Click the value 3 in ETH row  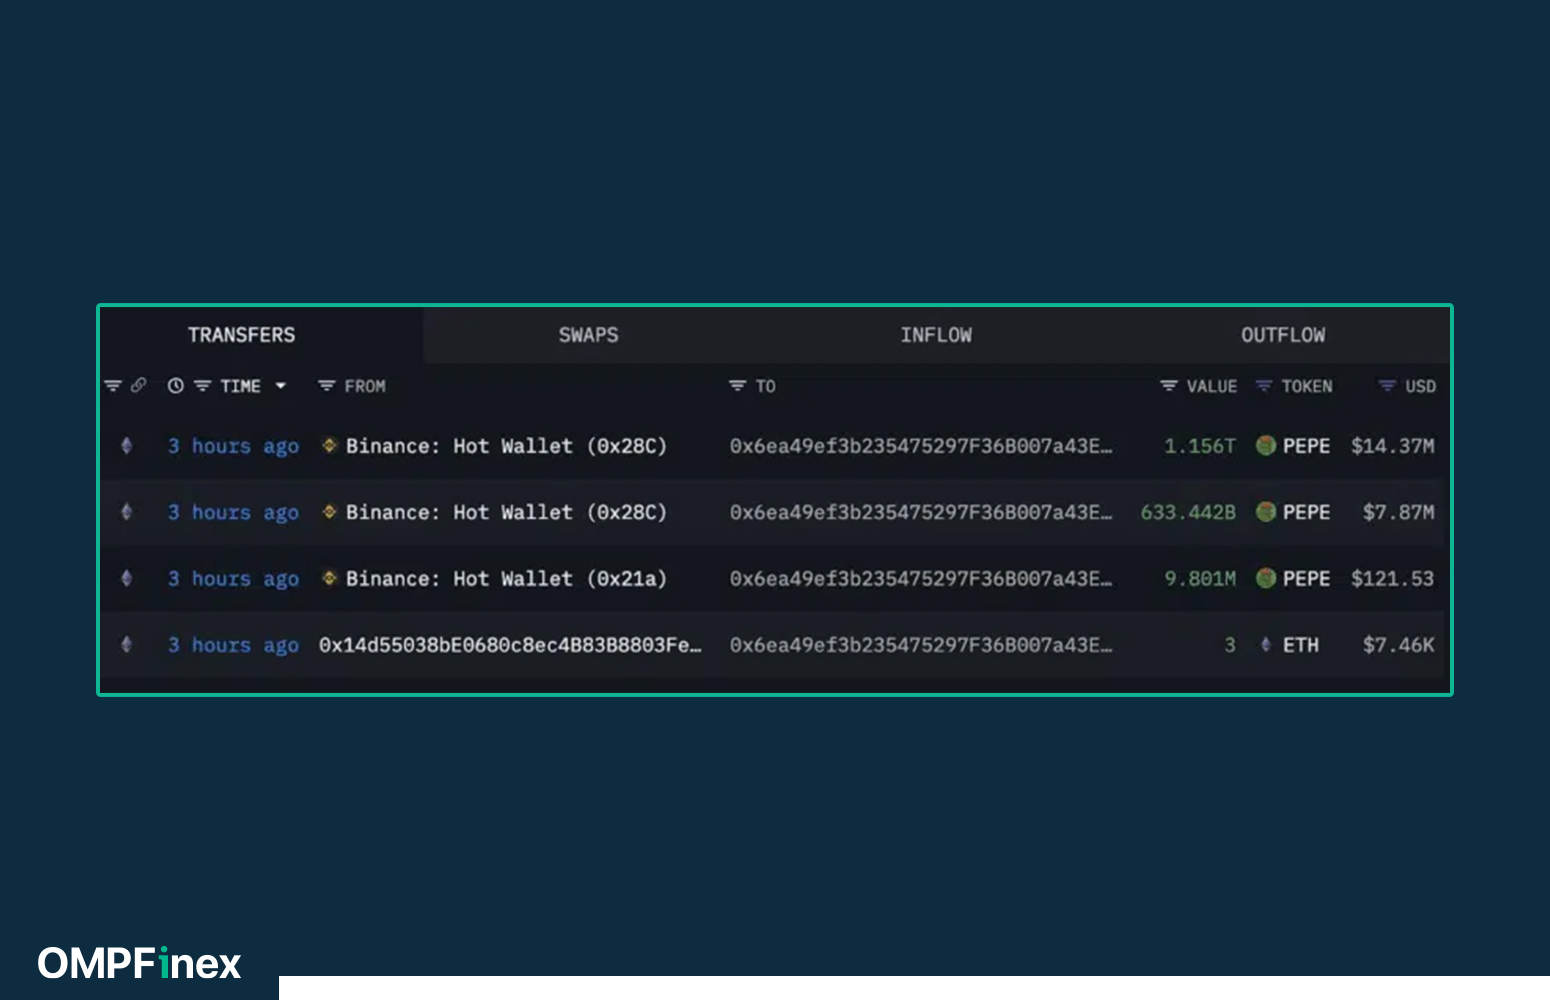1230,645
